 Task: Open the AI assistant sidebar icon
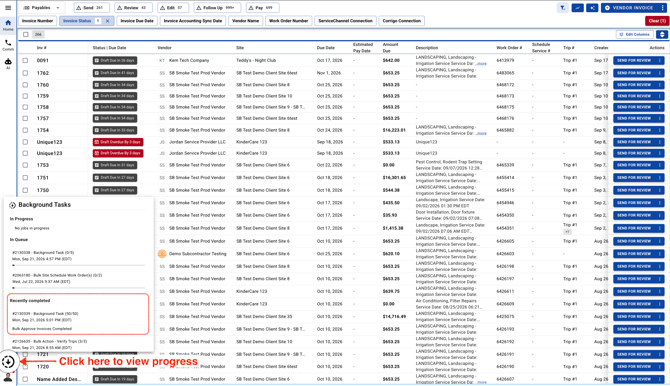[8, 63]
